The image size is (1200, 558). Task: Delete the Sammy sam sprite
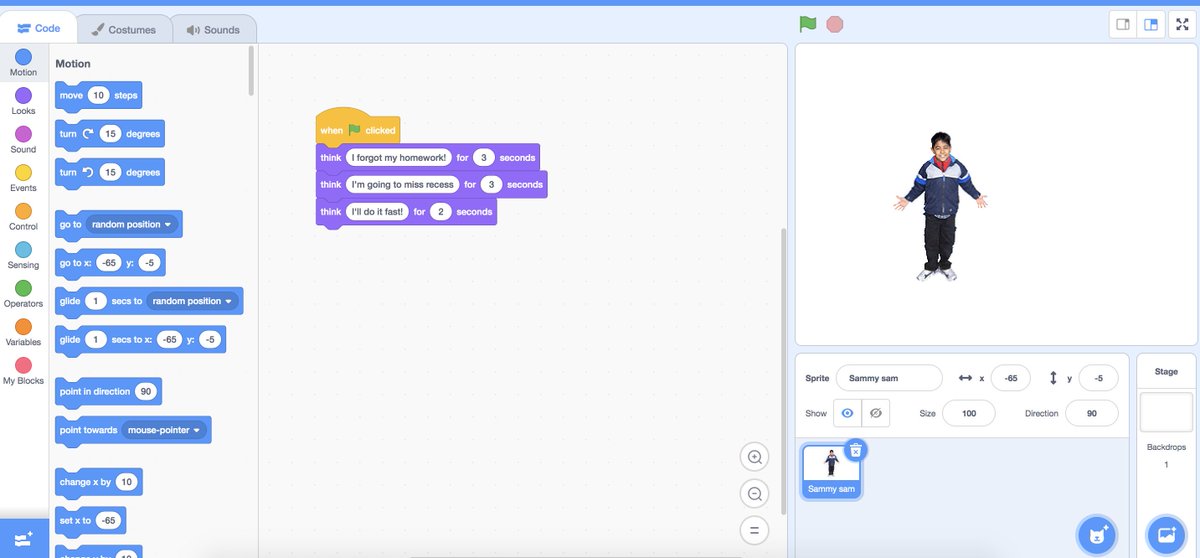click(855, 450)
